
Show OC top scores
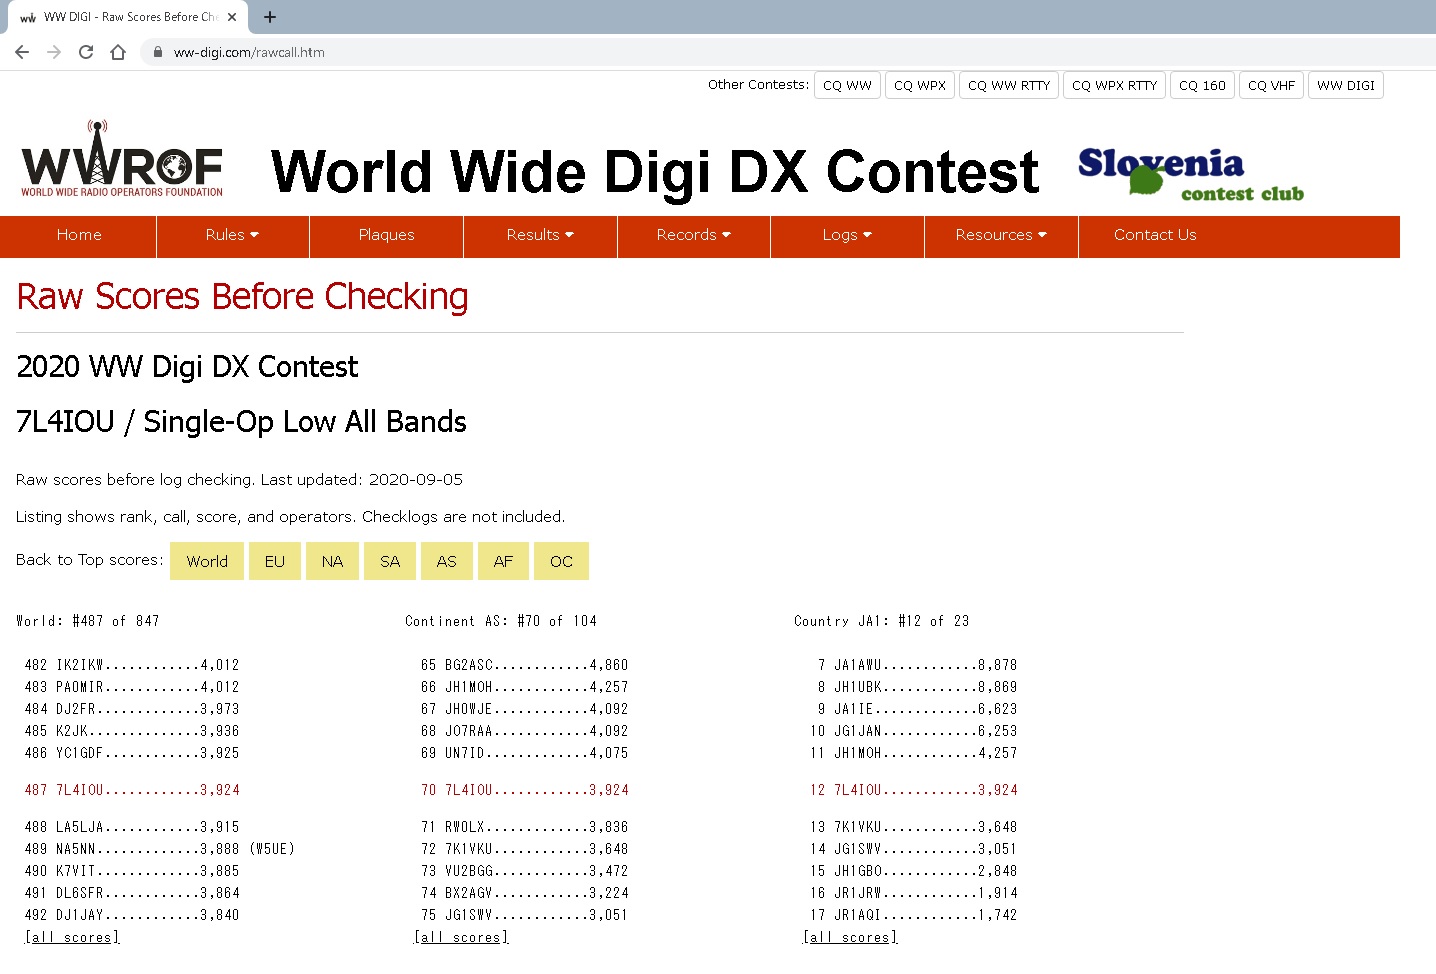[x=561, y=561]
